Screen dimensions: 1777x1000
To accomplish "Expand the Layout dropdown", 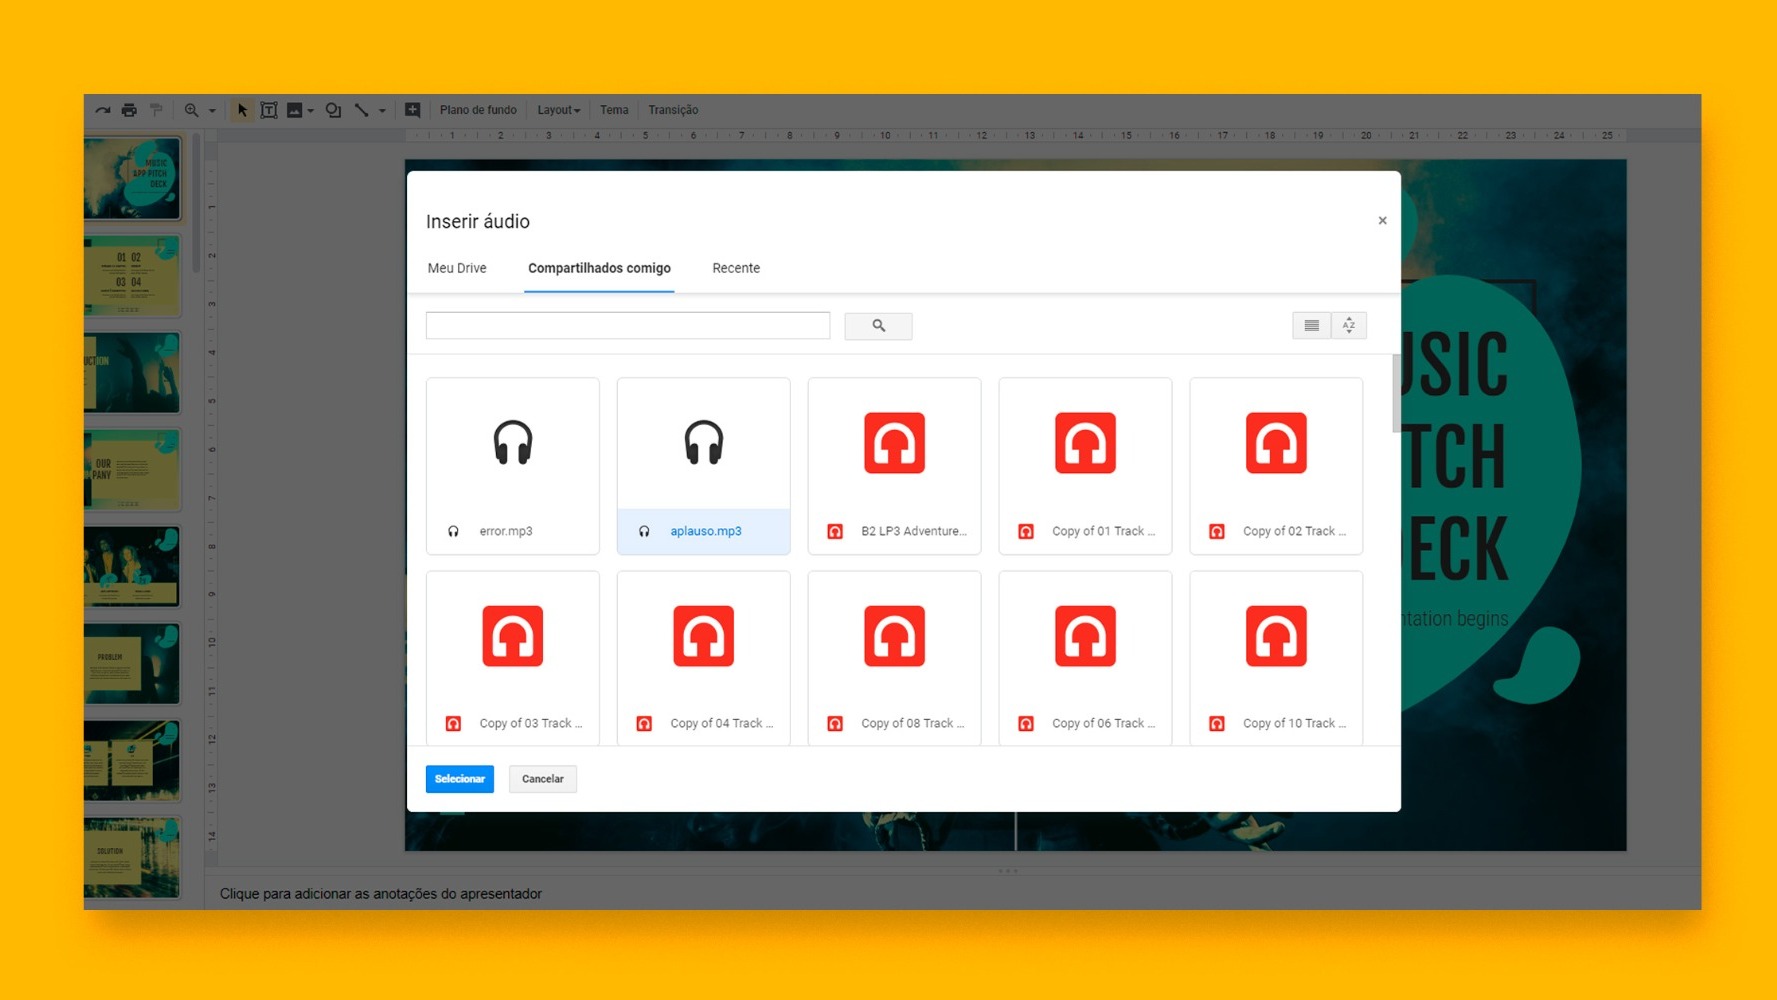I will 558,110.
